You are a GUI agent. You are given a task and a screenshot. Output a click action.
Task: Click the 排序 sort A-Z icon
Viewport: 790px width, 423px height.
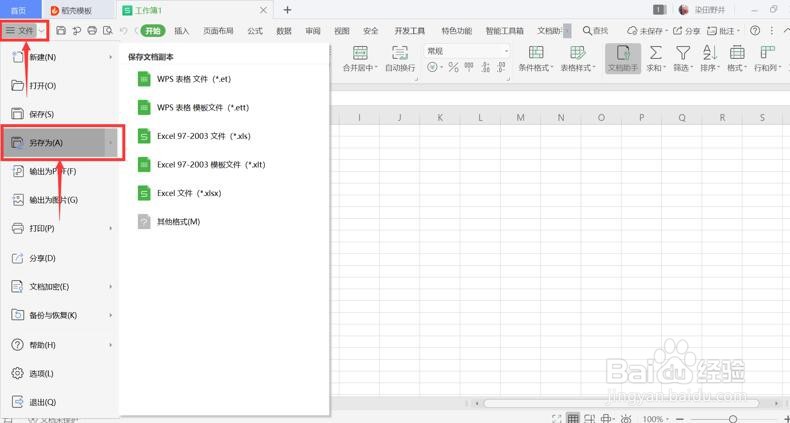click(x=709, y=52)
